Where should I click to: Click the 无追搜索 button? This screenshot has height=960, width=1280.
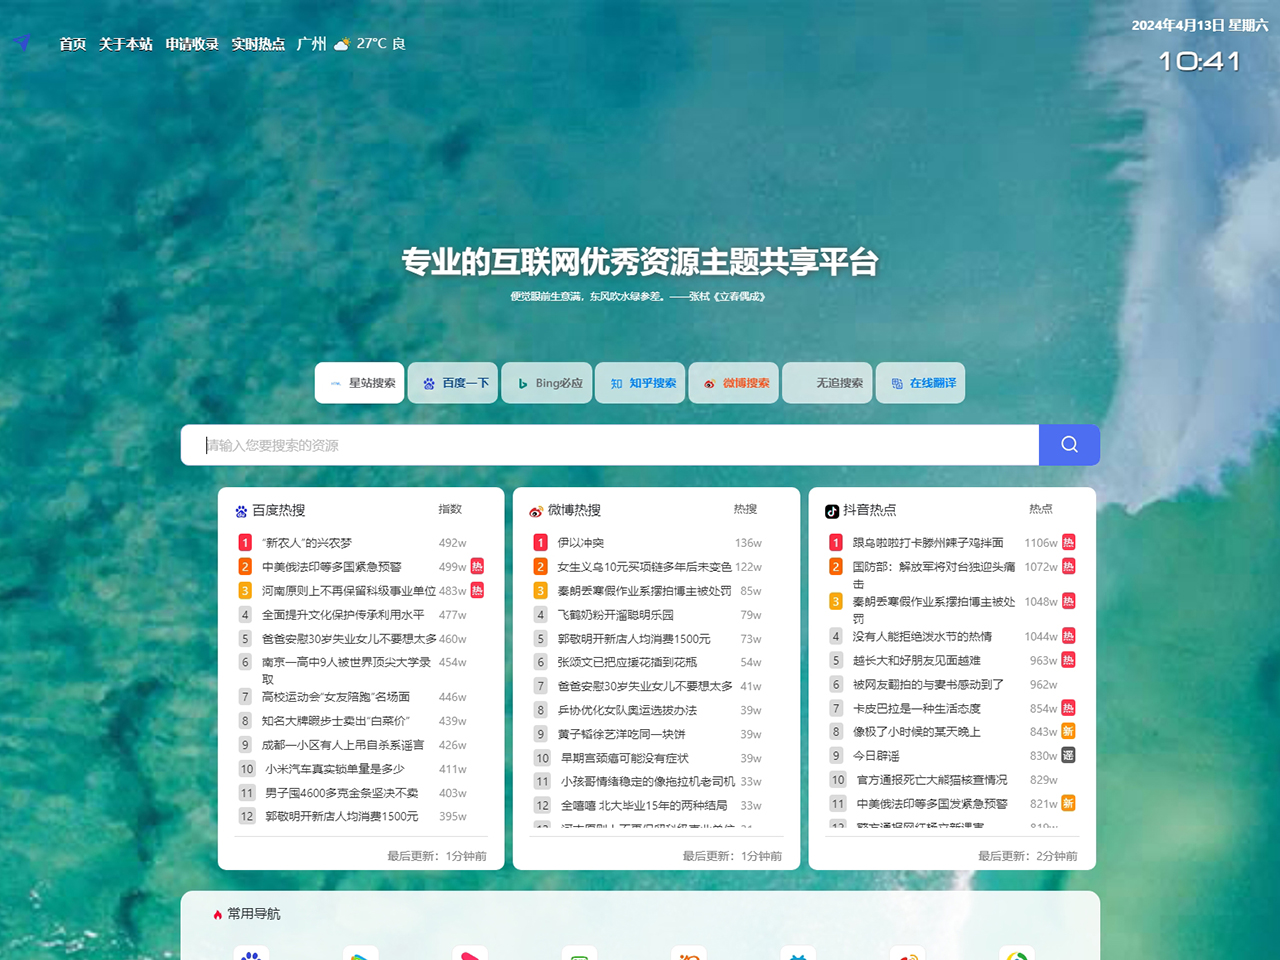(x=827, y=383)
